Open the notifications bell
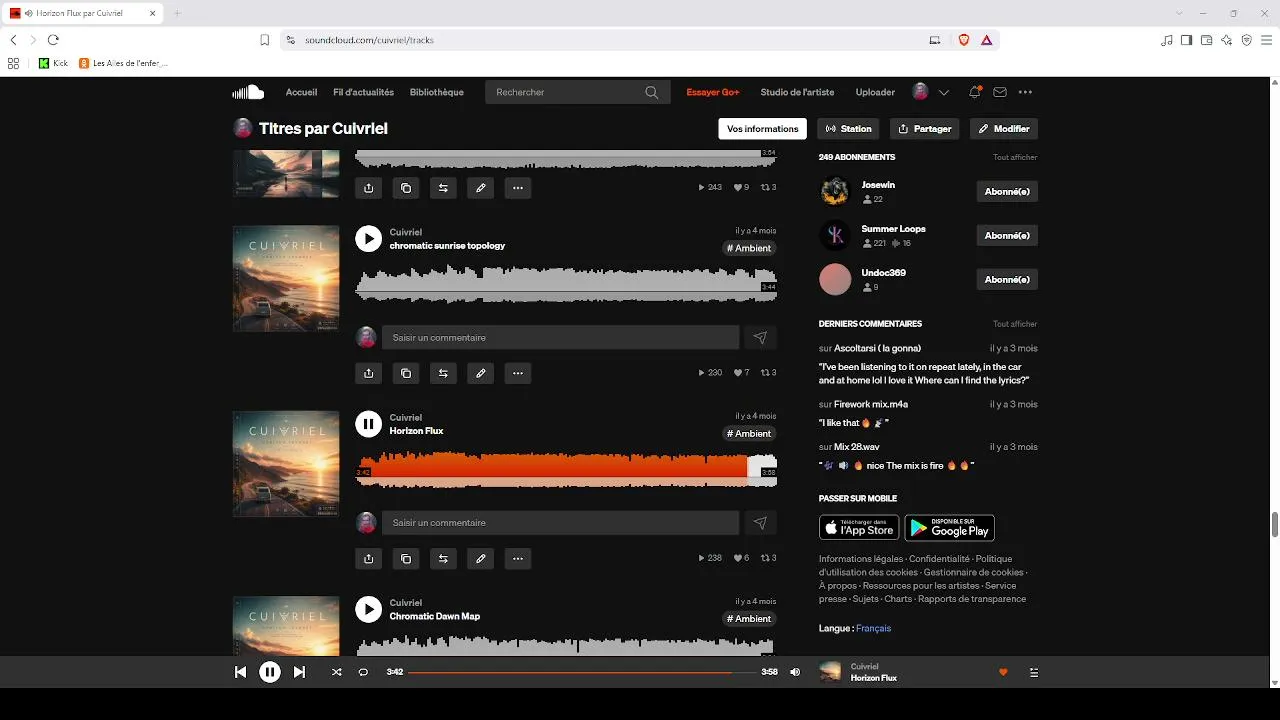Viewport: 1280px width, 720px height. coord(974,92)
